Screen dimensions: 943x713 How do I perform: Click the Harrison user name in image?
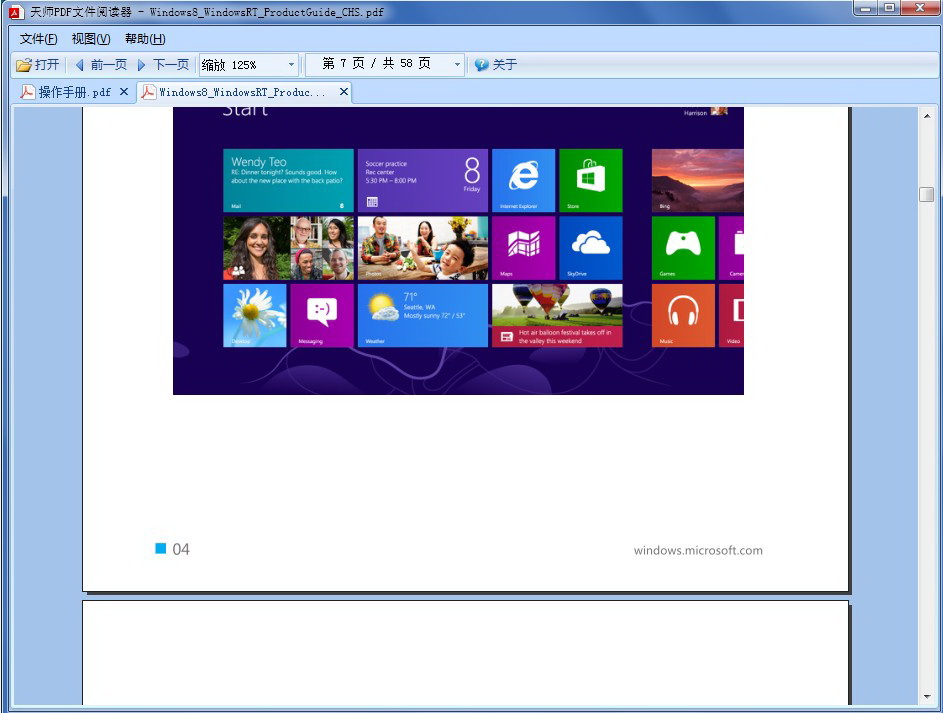point(695,113)
